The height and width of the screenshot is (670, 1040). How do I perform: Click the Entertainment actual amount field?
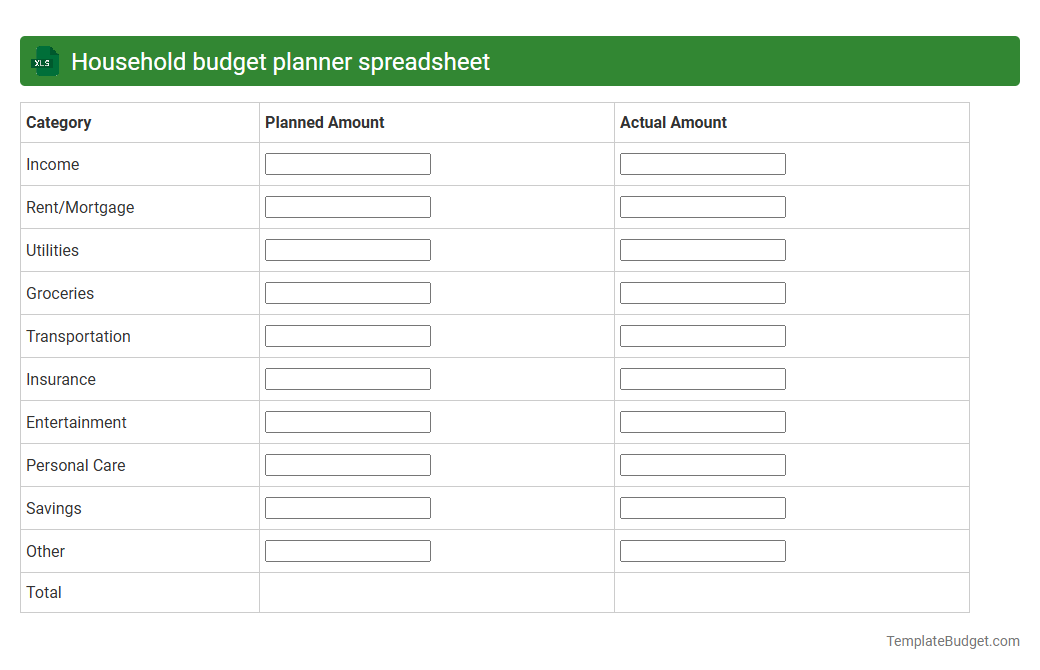pos(702,421)
